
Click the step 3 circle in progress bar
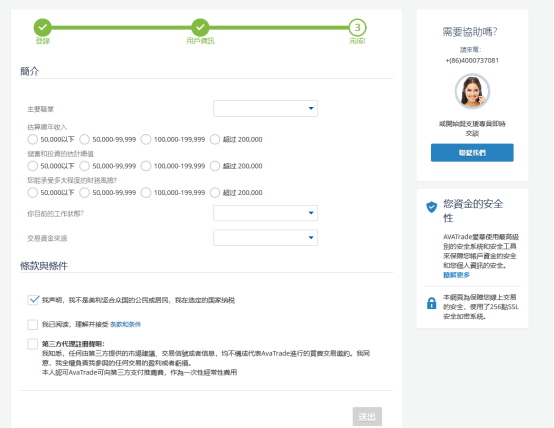coord(357,27)
